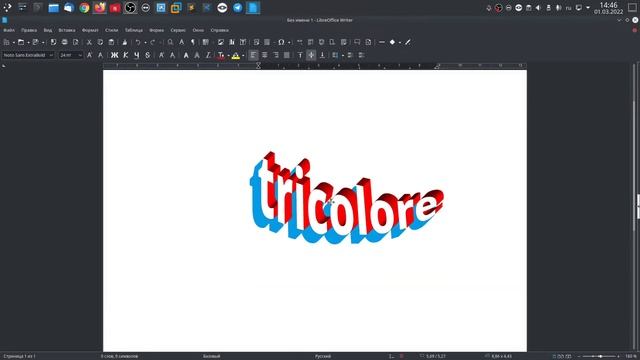Screen dimensions: 640x360
Task: Adjust the zoom slider in status bar
Action: 600,356
